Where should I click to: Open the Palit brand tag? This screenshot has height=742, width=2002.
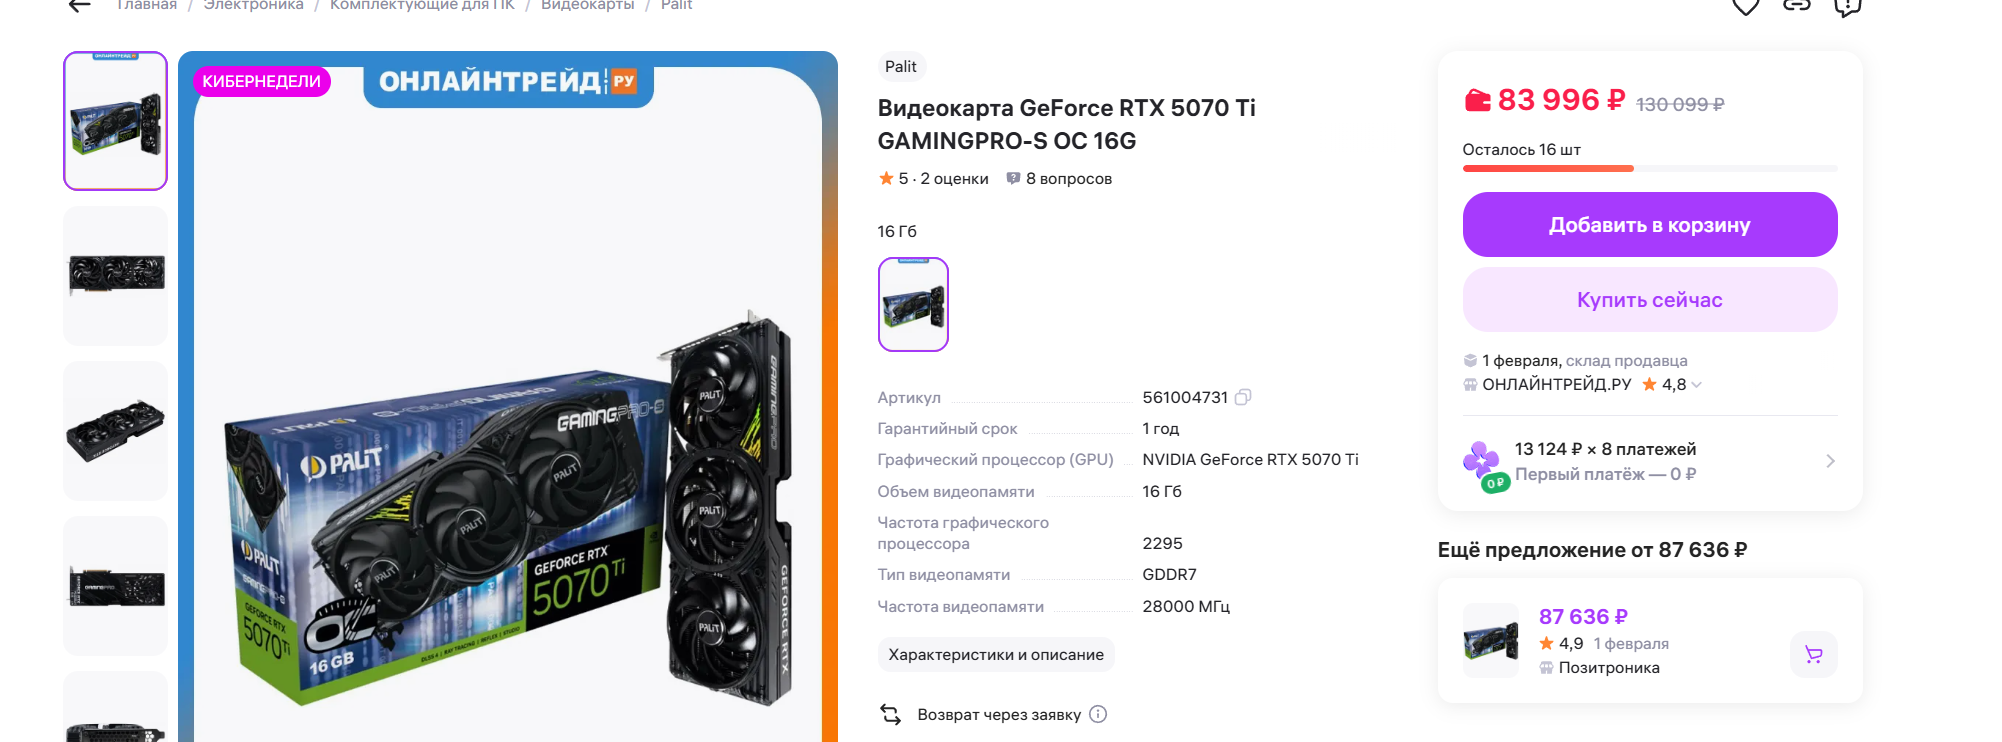click(901, 67)
